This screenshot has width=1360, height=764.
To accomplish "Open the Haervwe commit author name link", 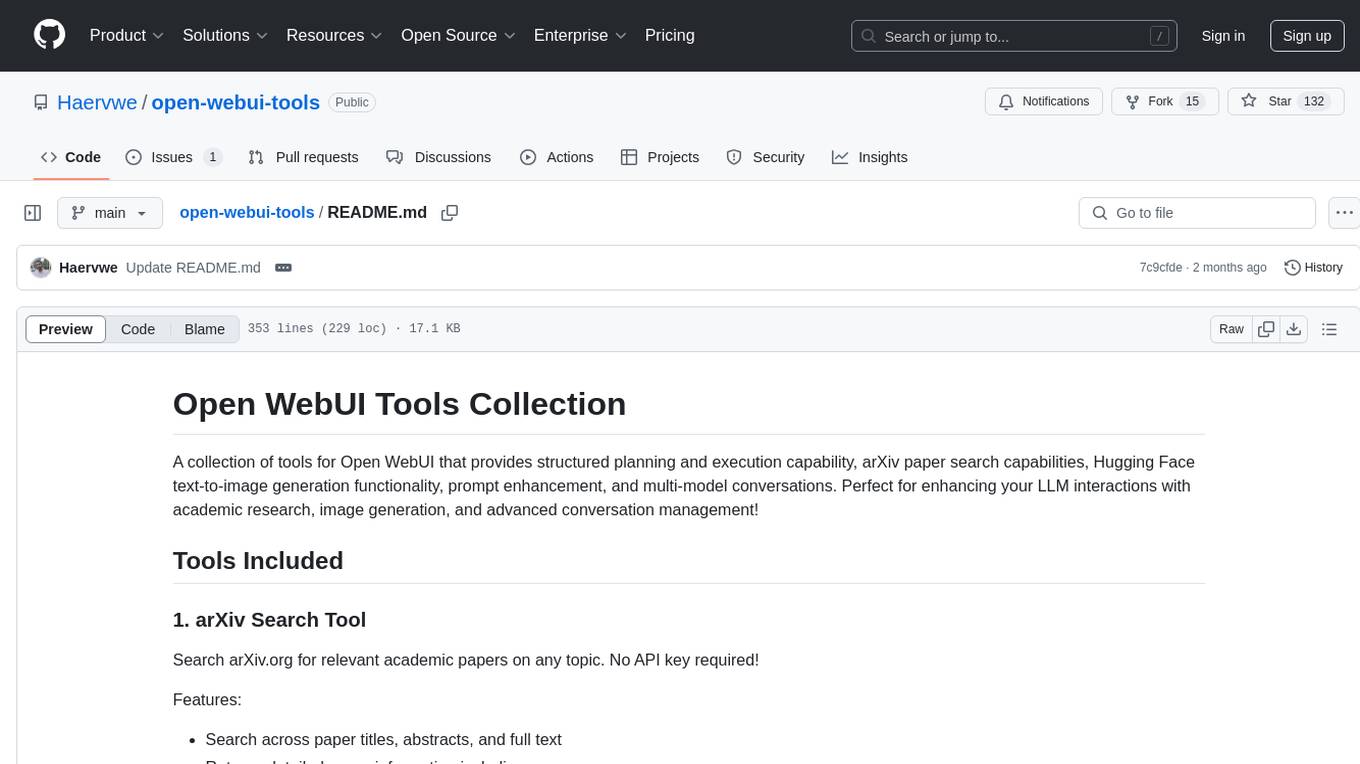I will click(x=88, y=267).
